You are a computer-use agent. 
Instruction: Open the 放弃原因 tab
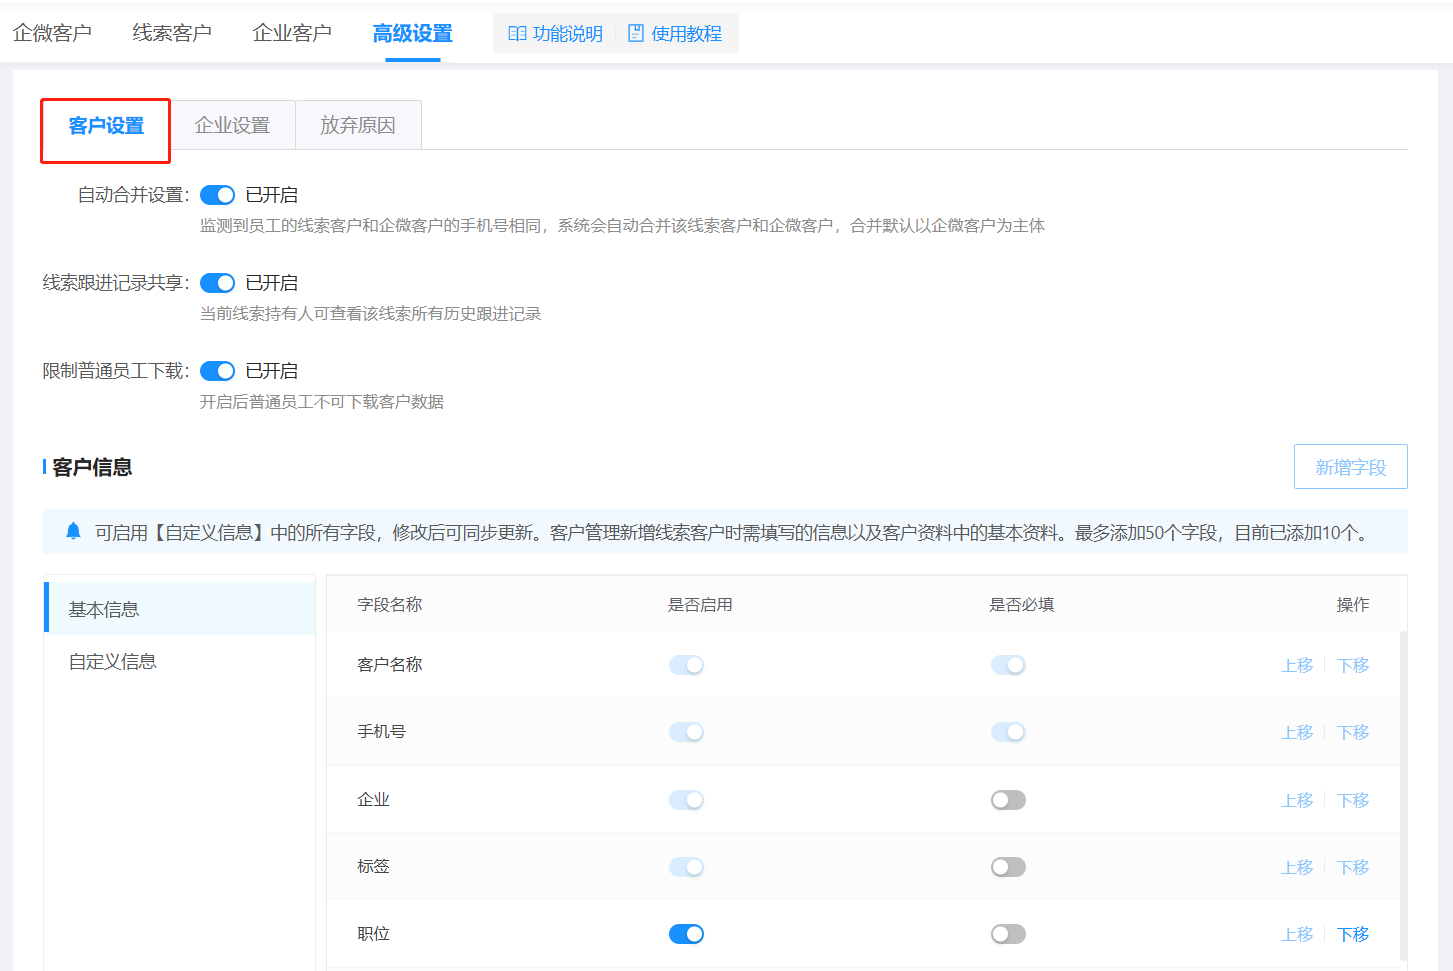(x=358, y=126)
